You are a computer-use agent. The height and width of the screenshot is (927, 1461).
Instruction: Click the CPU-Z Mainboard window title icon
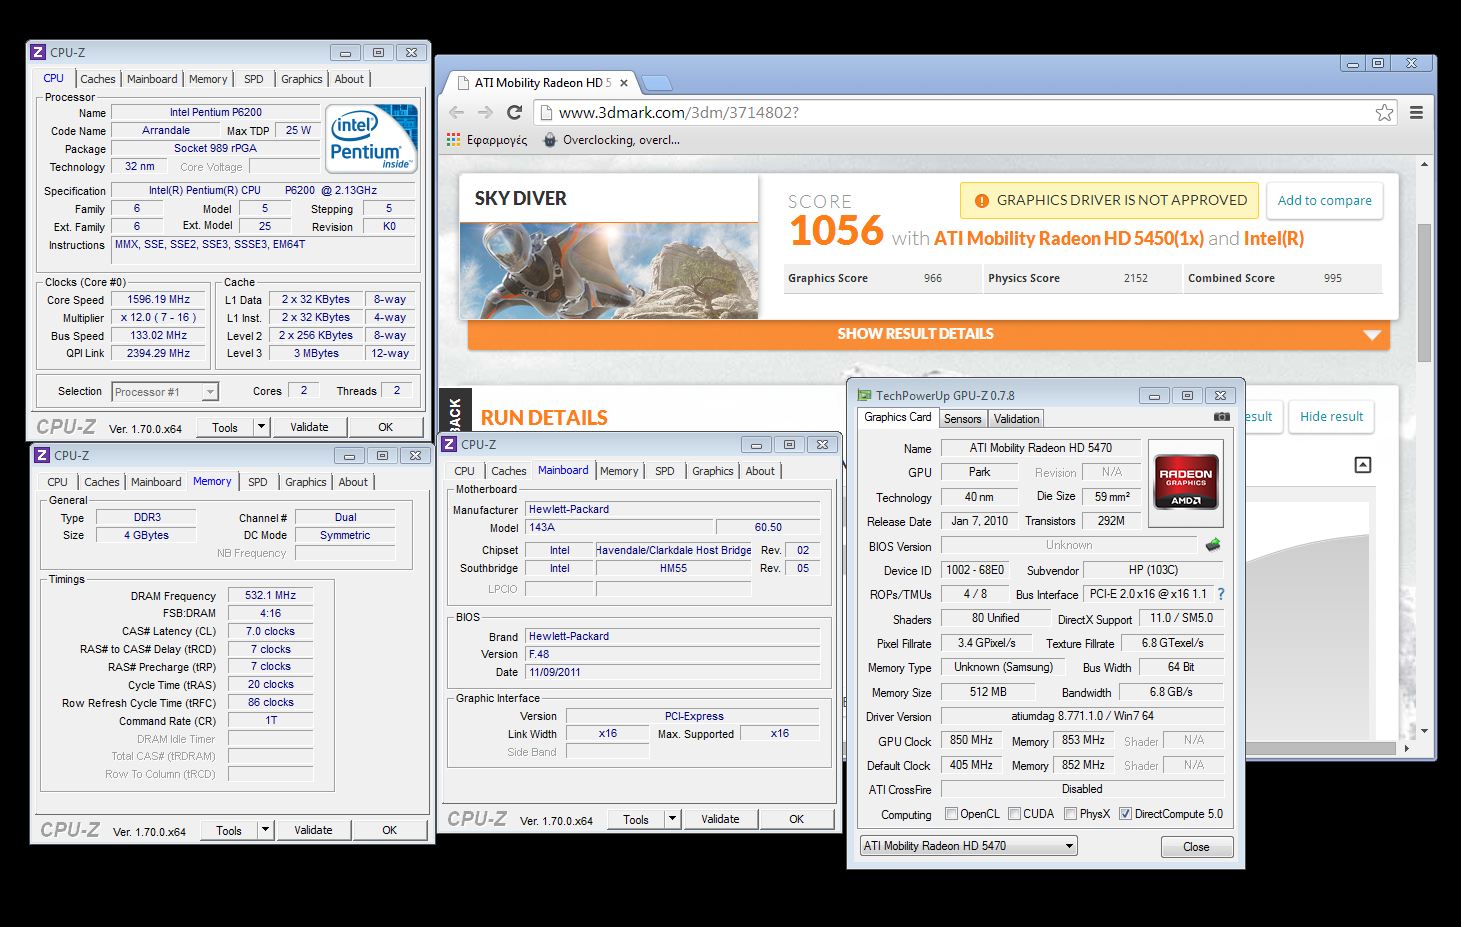coord(450,444)
